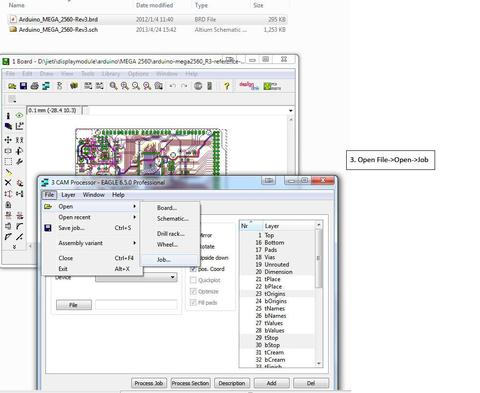Click the Description button
This screenshot has height=393, width=480.
pyautogui.click(x=232, y=383)
